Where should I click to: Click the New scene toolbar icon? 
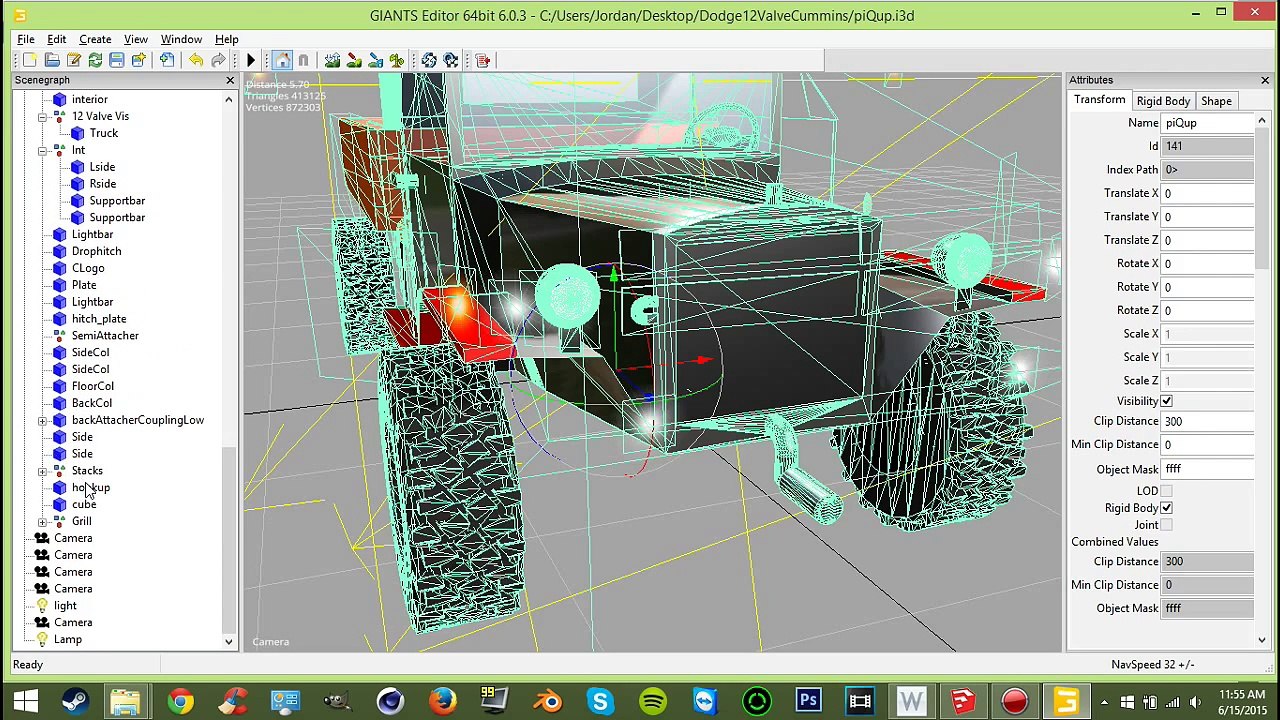30,61
